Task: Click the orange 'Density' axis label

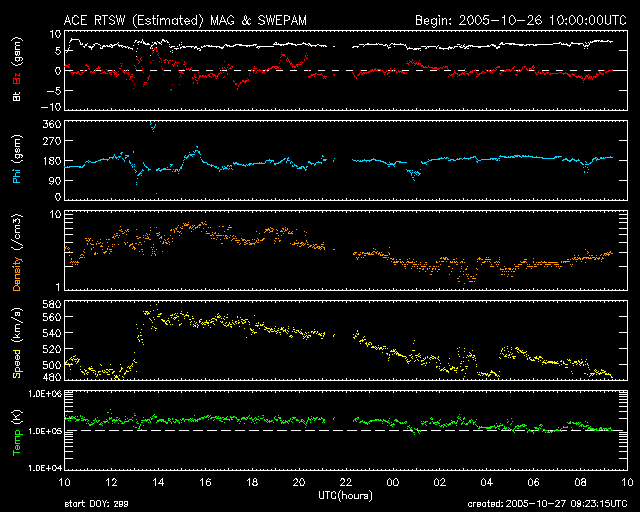Action: pos(17,274)
